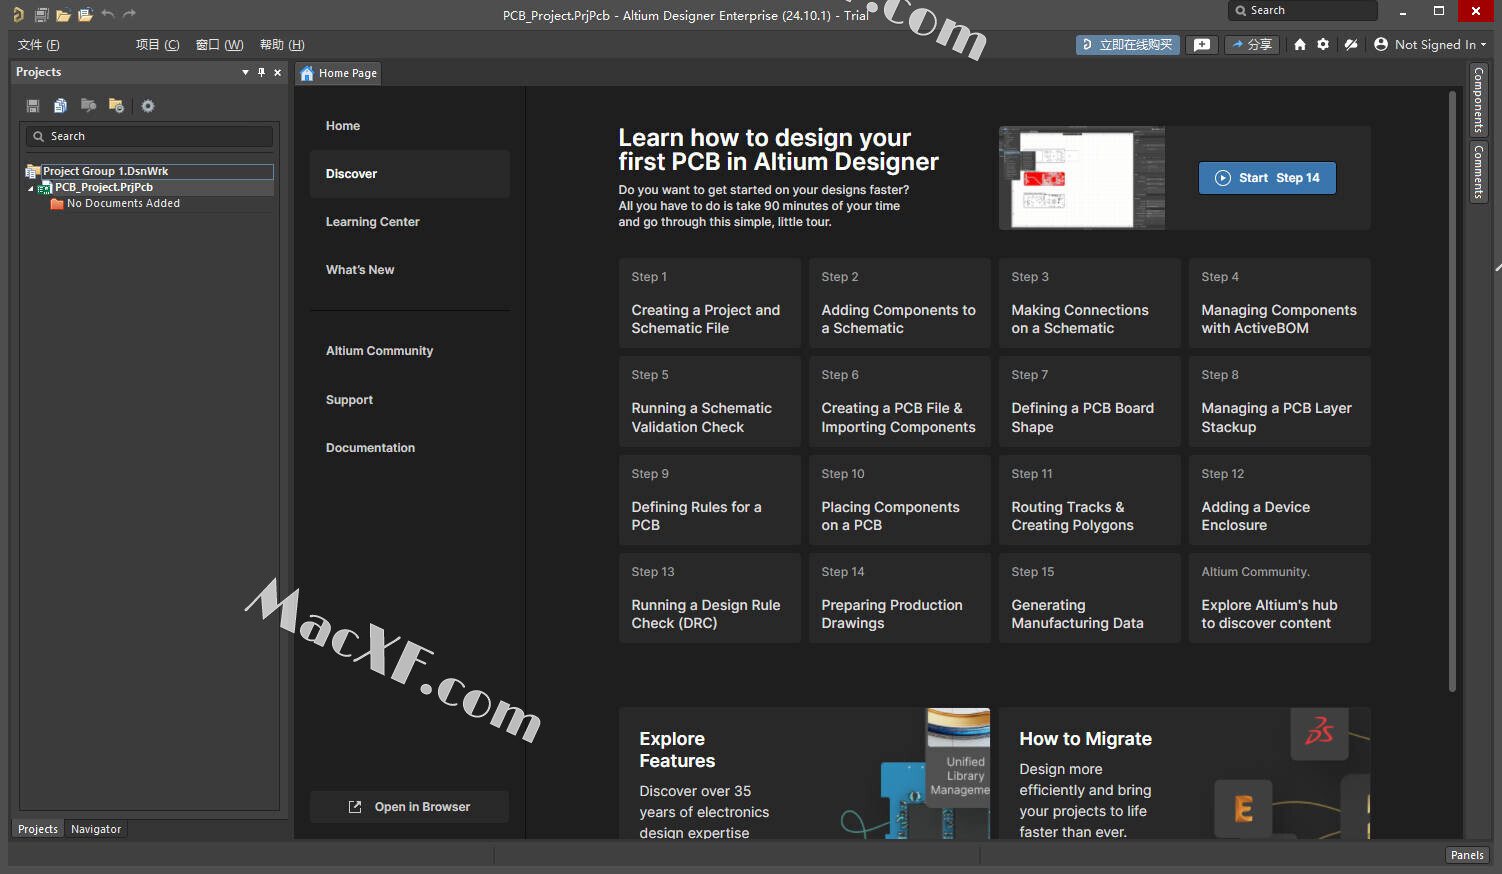Open the 帮助 (H) menu

click(x=282, y=45)
